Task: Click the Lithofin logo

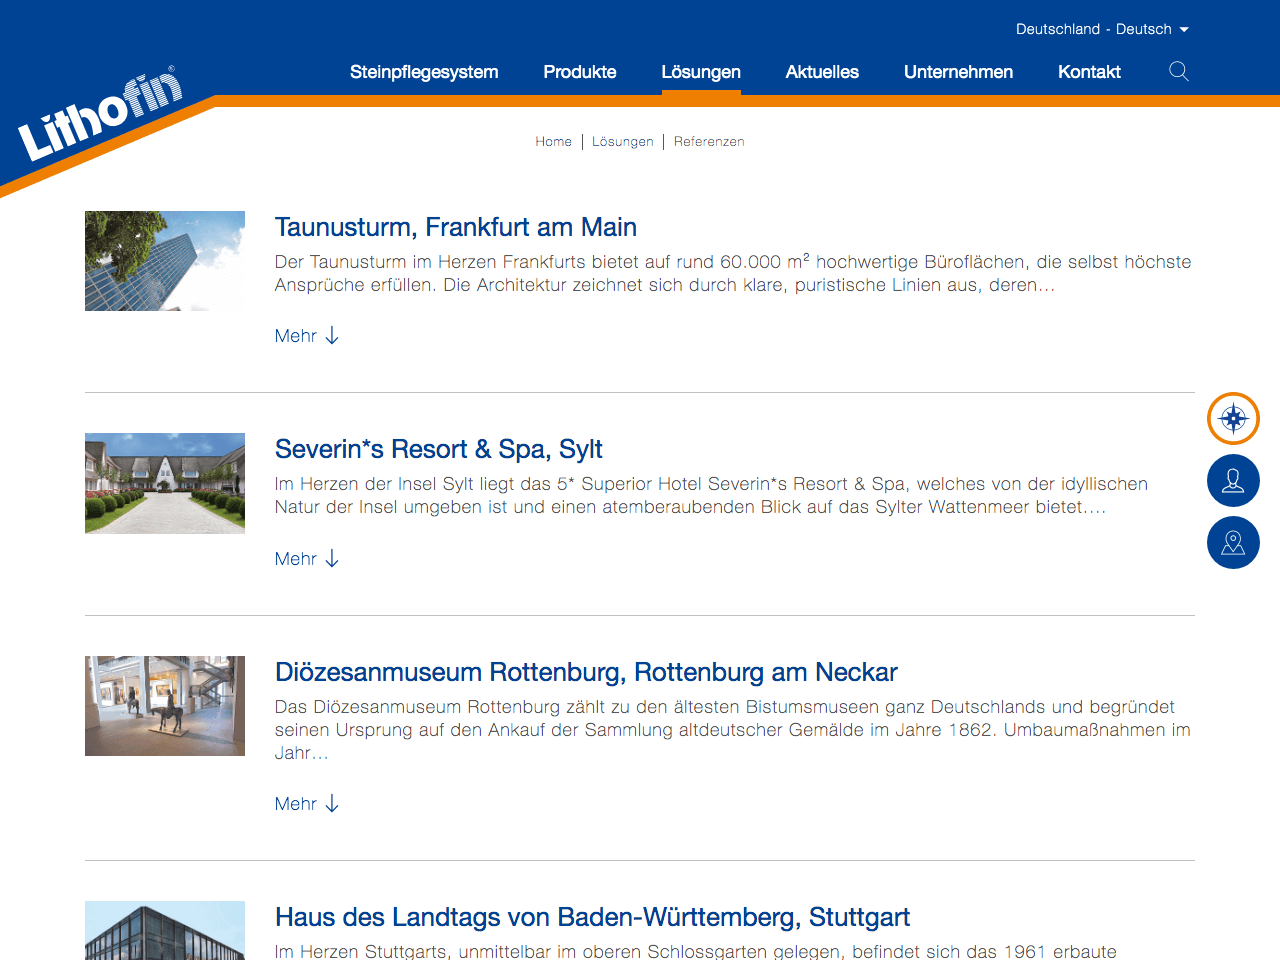Action: coord(100,115)
